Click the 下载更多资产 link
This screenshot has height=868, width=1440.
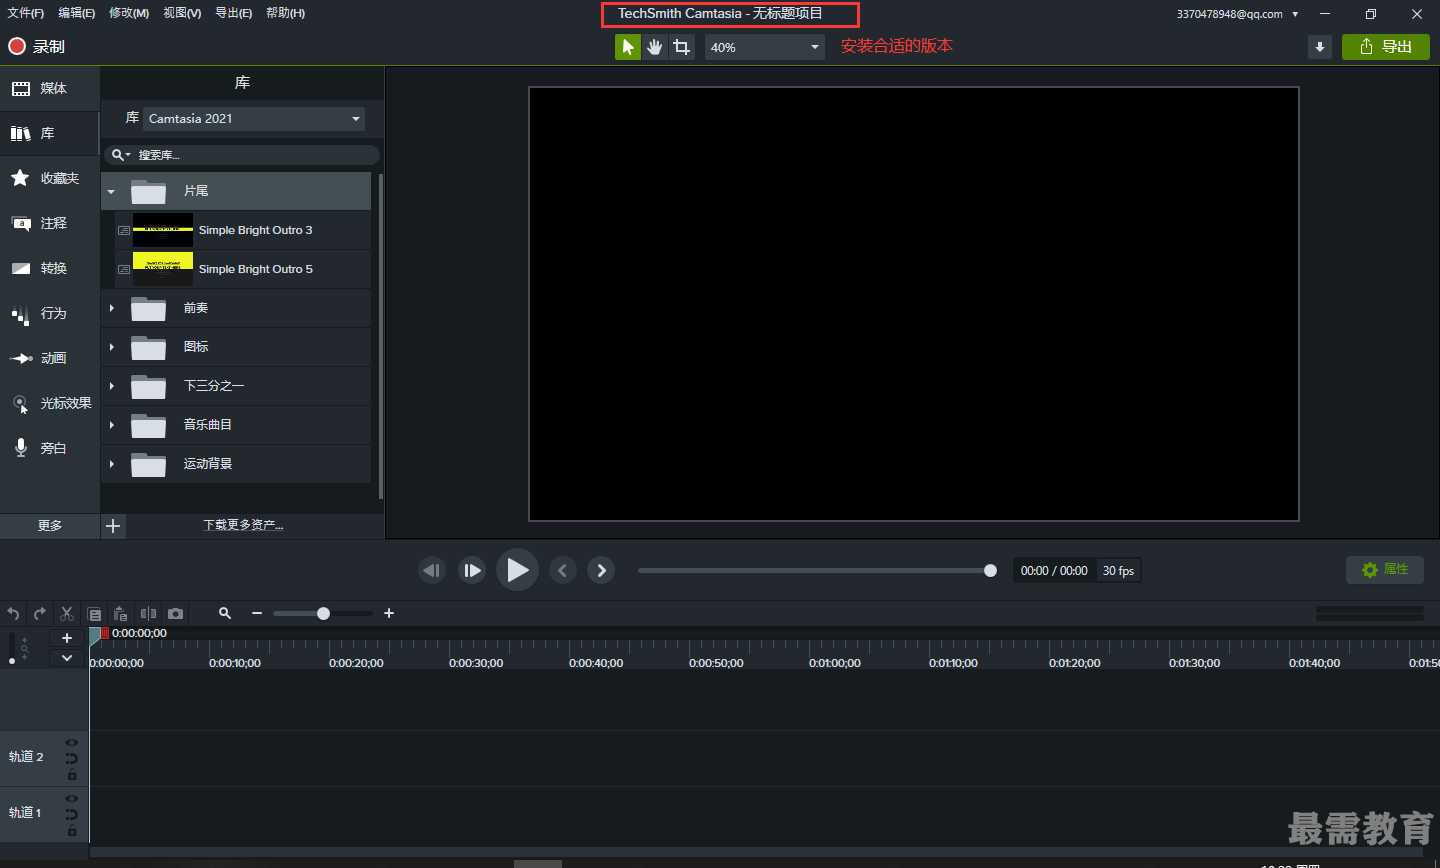point(243,525)
